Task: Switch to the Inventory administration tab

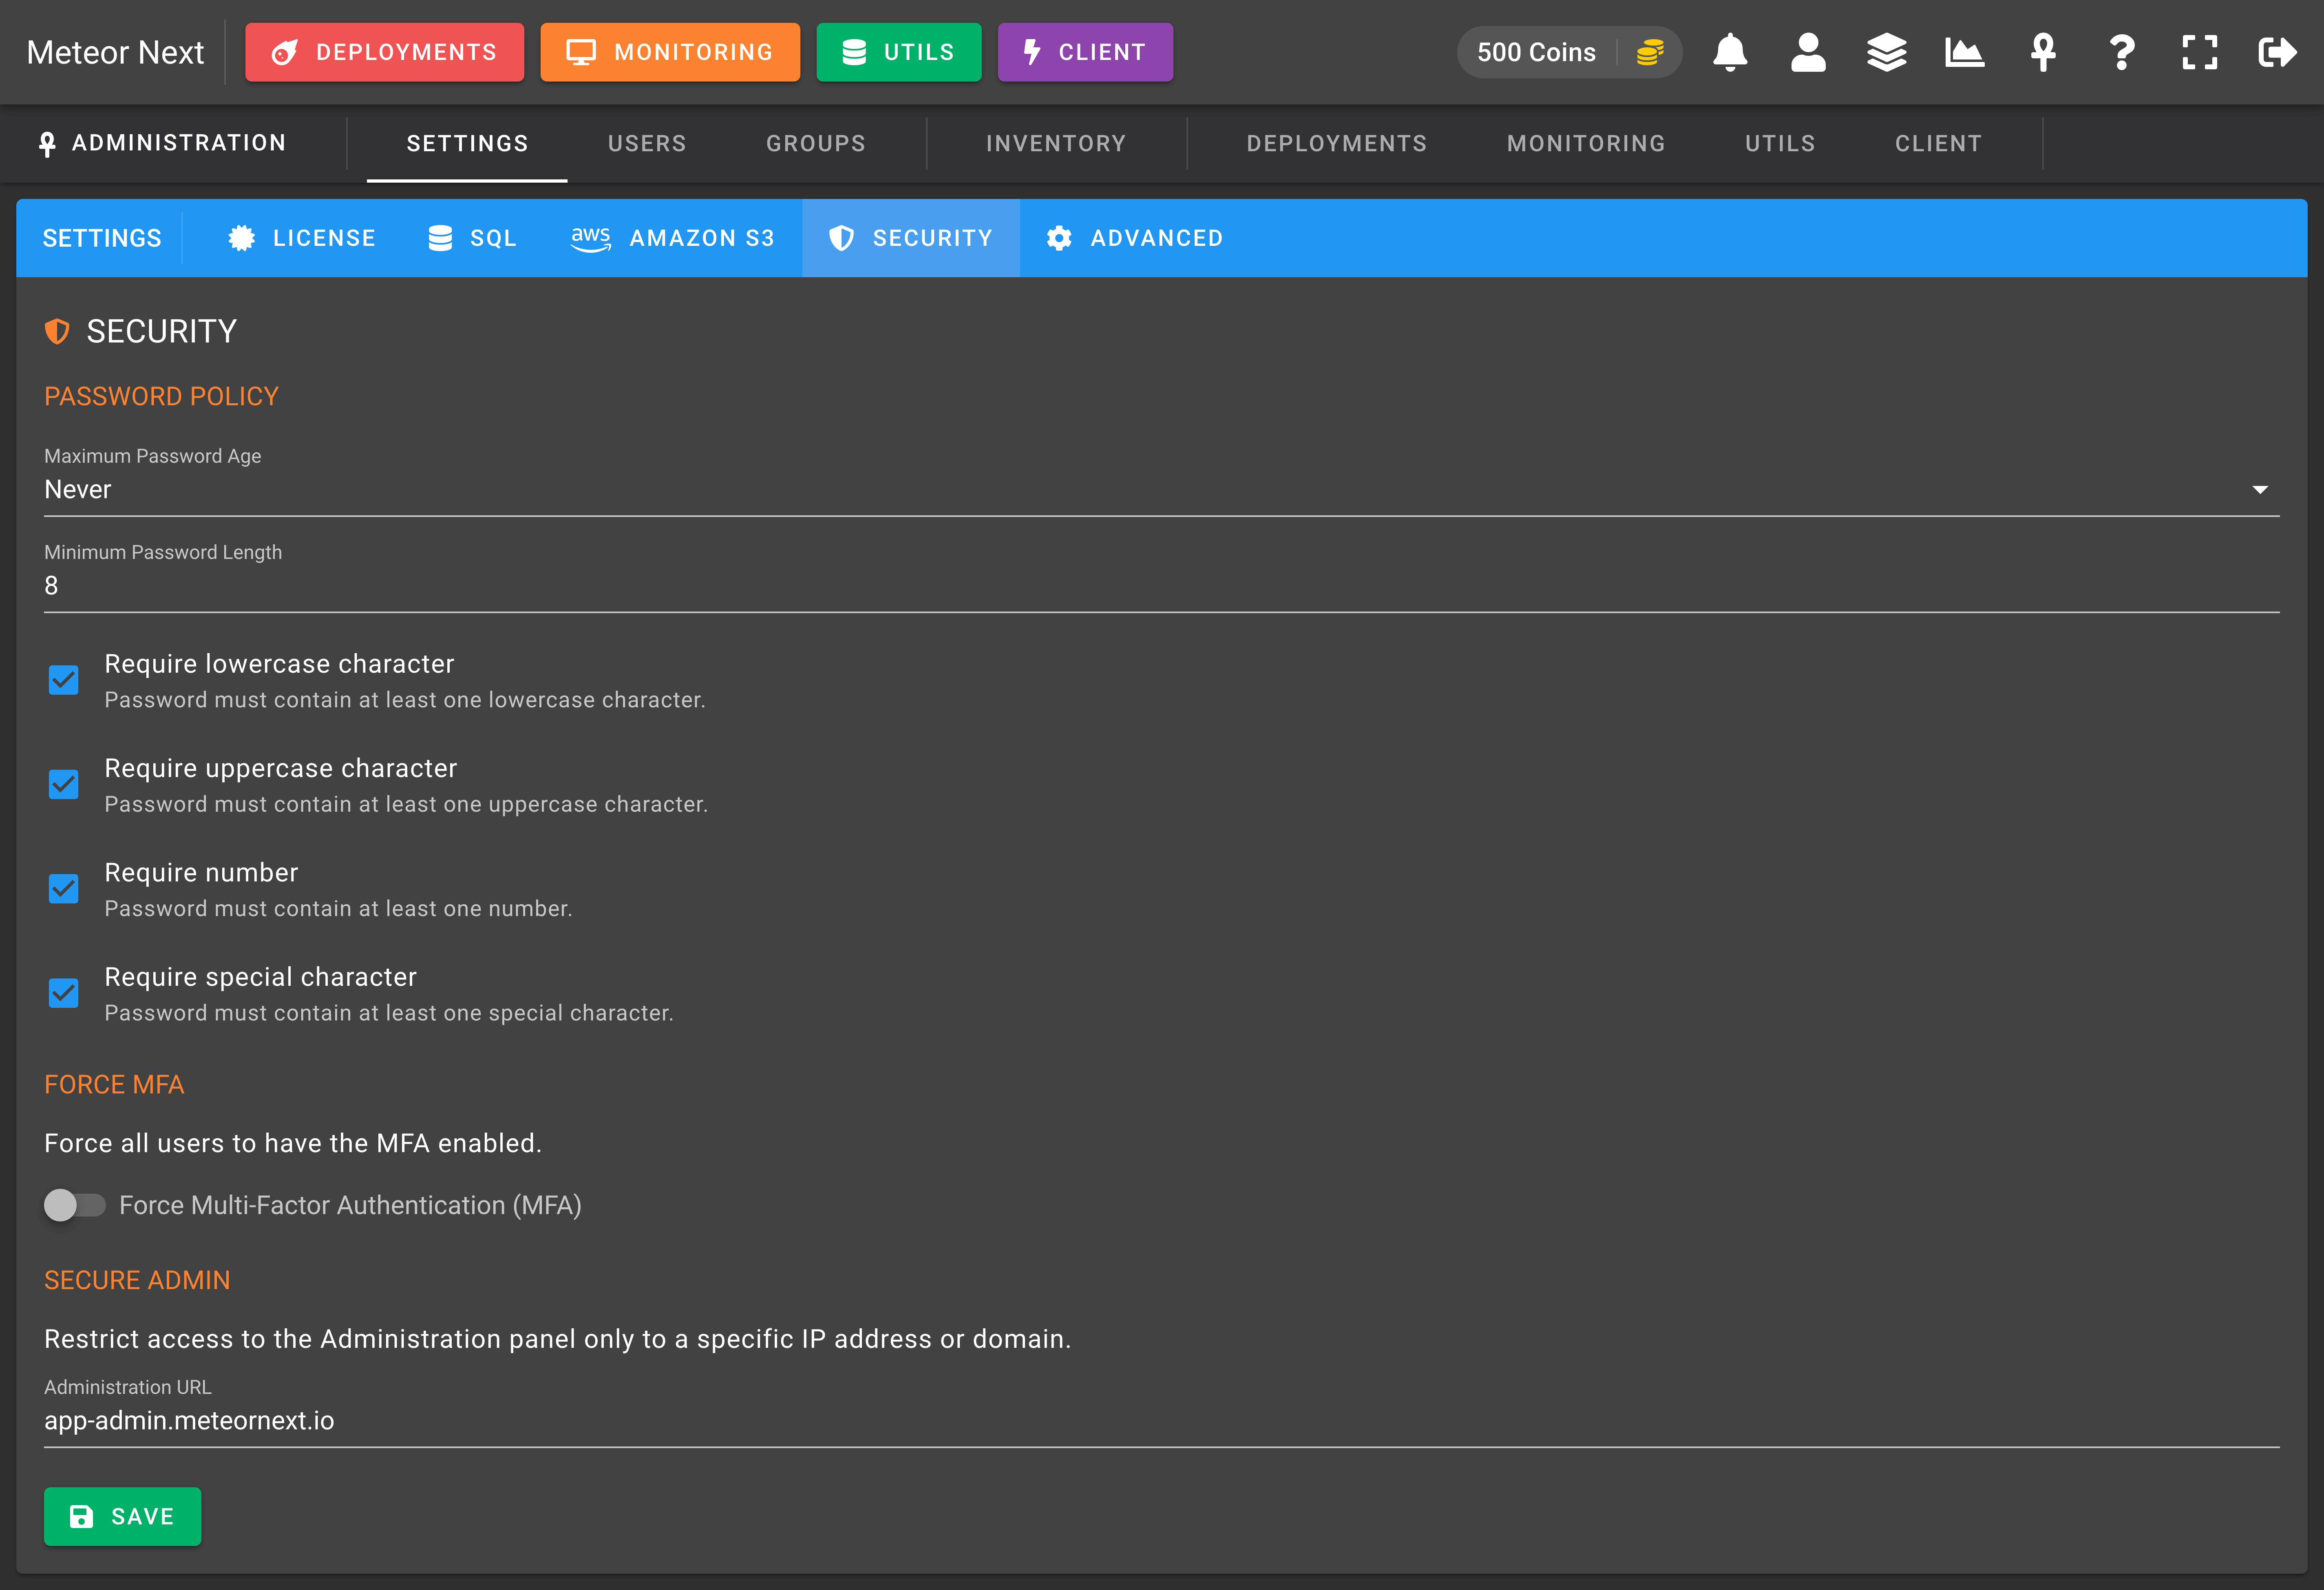Action: coord(1056,143)
